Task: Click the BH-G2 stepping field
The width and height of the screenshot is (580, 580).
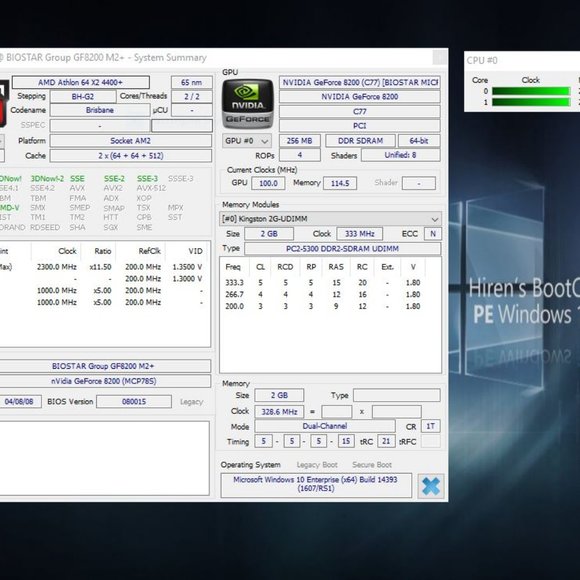Action: click(x=83, y=97)
